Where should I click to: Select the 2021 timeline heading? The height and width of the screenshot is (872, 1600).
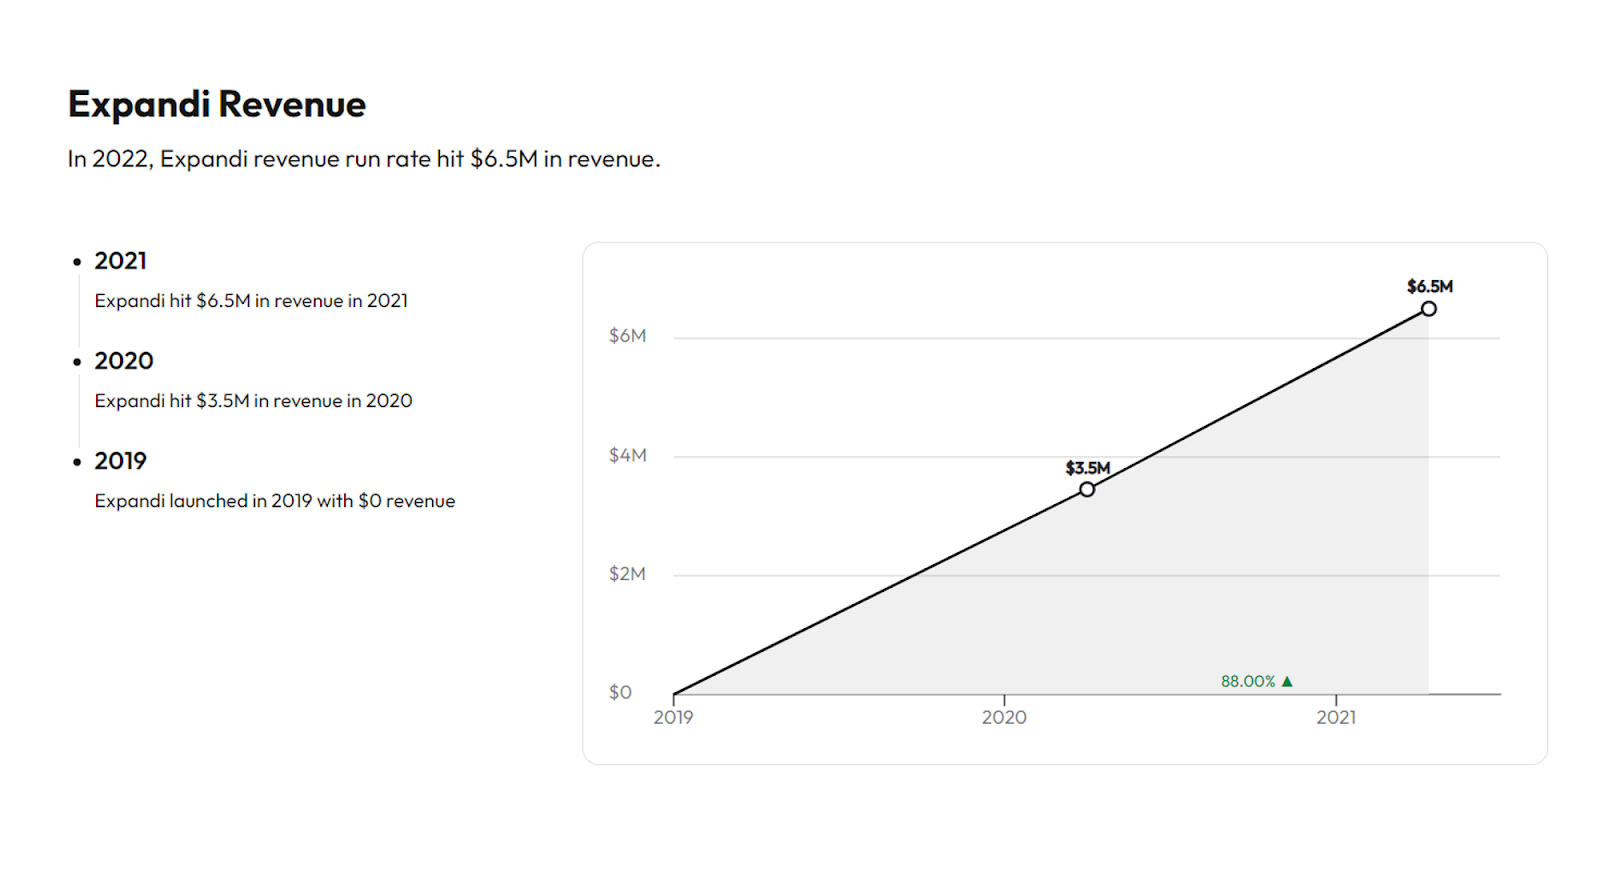click(120, 261)
